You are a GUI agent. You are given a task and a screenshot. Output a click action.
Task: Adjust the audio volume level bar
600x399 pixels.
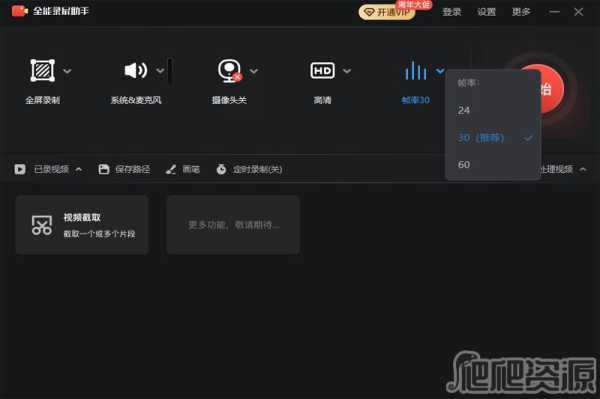click(x=170, y=71)
